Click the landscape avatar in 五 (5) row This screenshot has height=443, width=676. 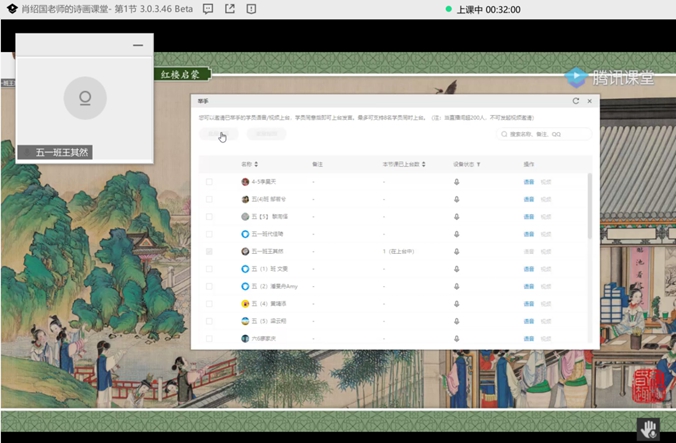click(245, 321)
